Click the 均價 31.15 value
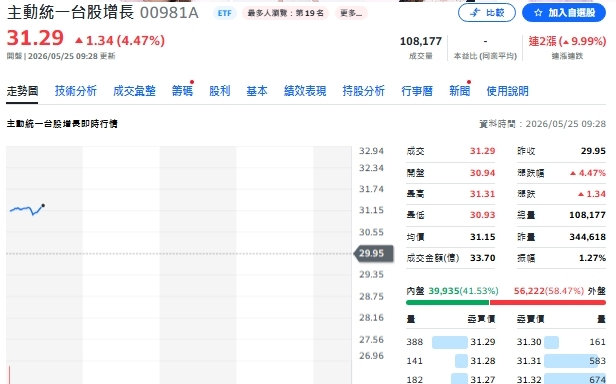Viewport: 616px width, 384px height. coord(482,237)
